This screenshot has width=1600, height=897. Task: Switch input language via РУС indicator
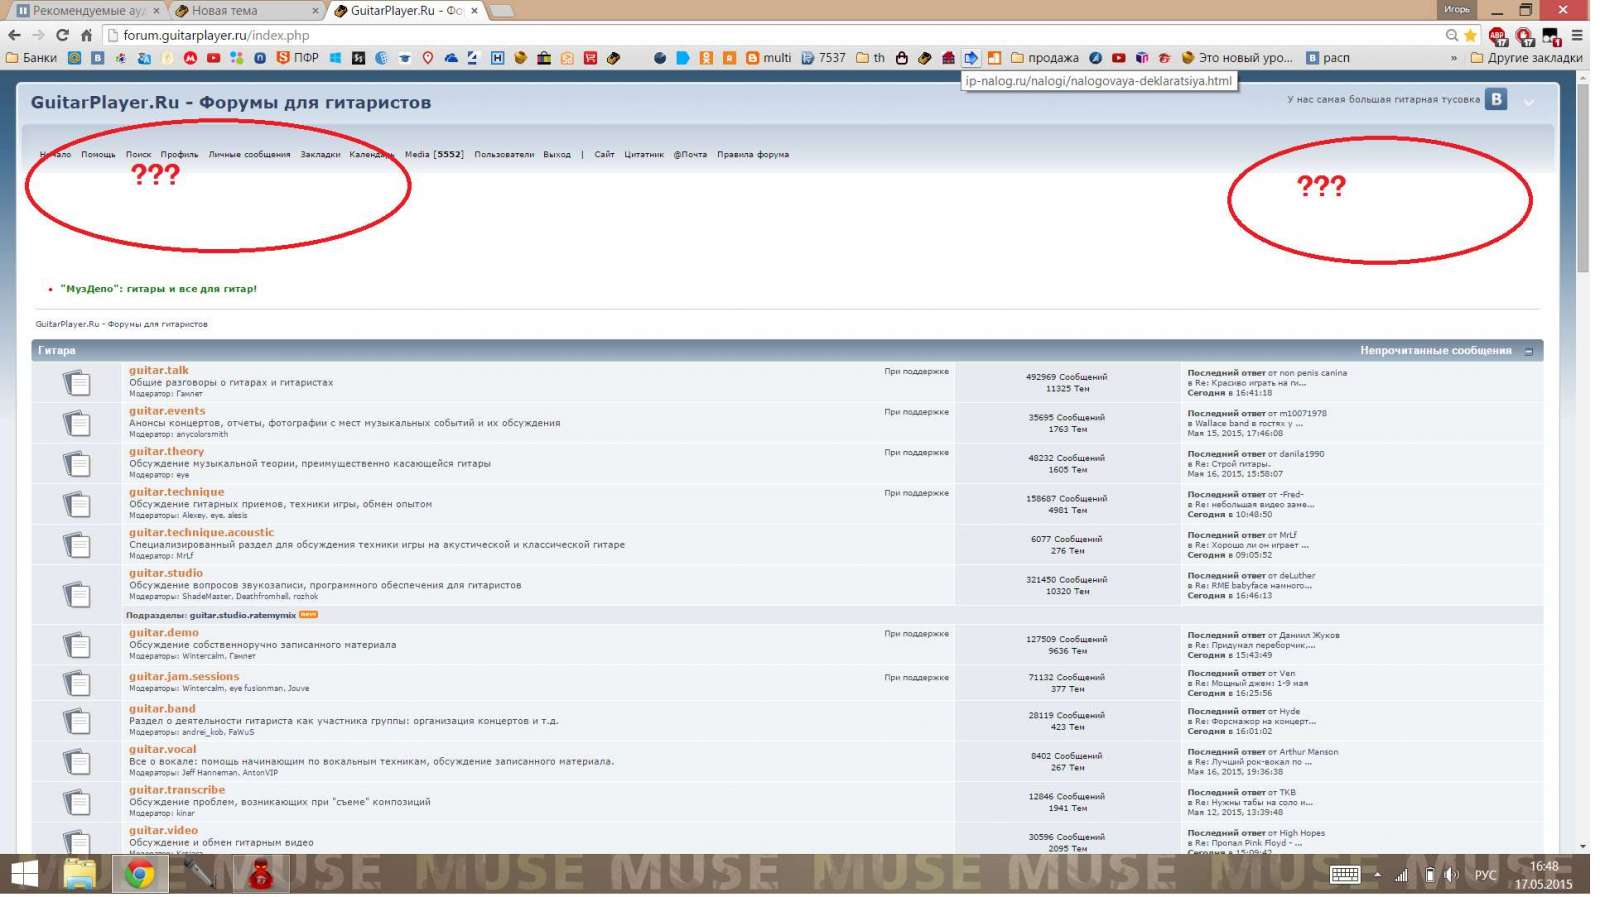click(1486, 875)
